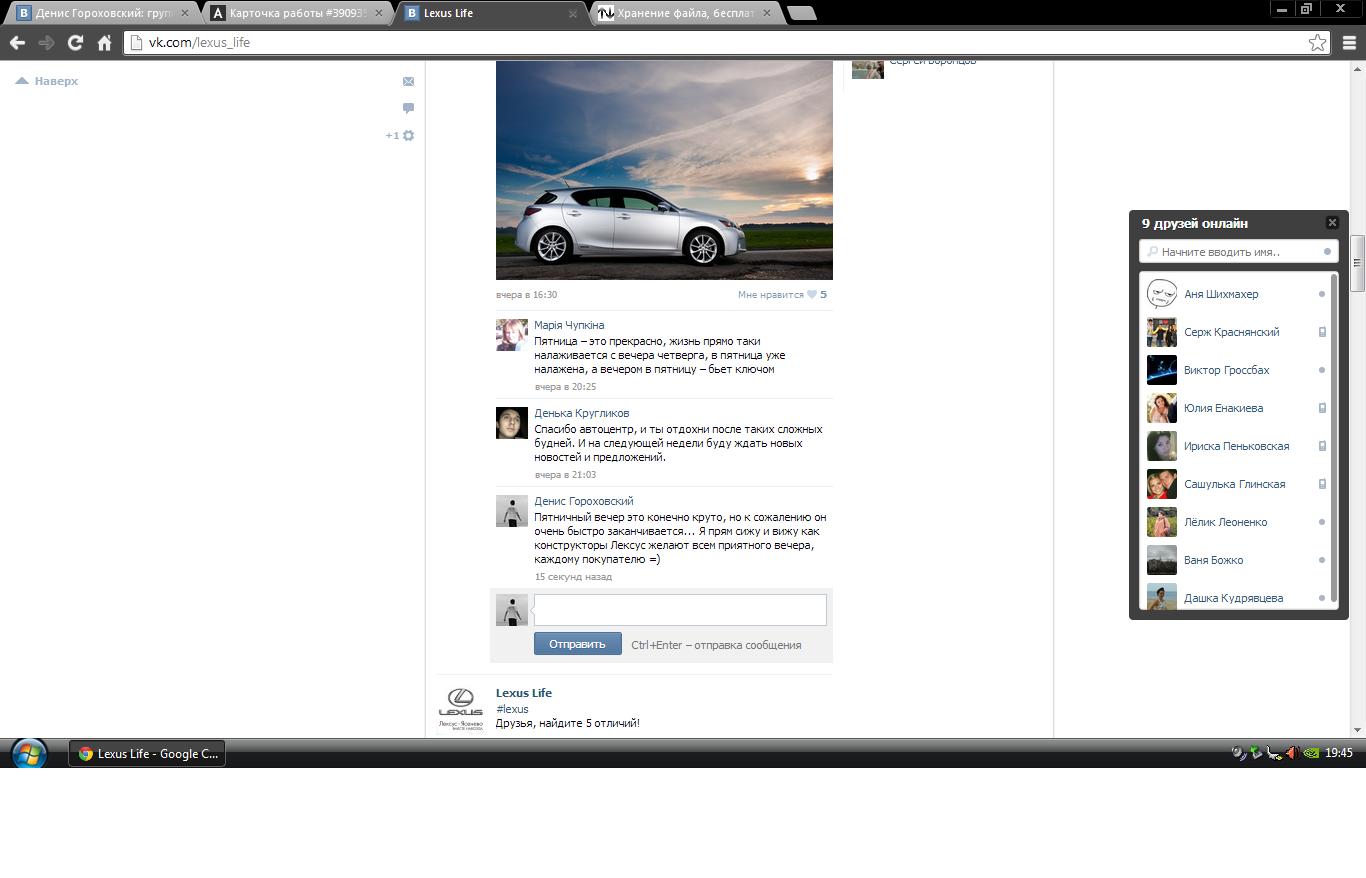Open the Lexus Life Chrome taskbar button
1366x878 pixels.
click(147, 753)
